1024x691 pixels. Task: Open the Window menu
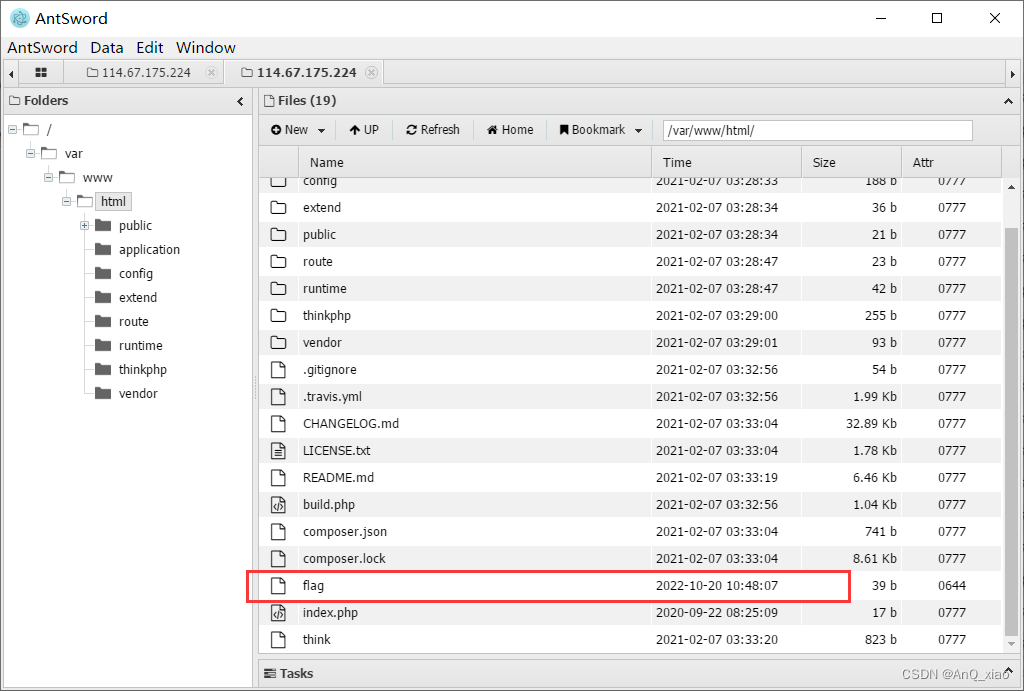[206, 48]
